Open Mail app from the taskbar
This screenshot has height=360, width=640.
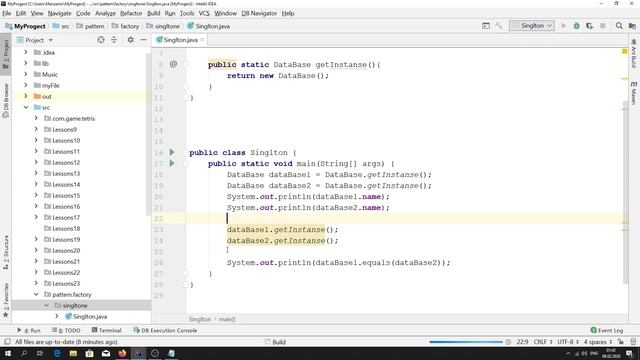pos(106,353)
